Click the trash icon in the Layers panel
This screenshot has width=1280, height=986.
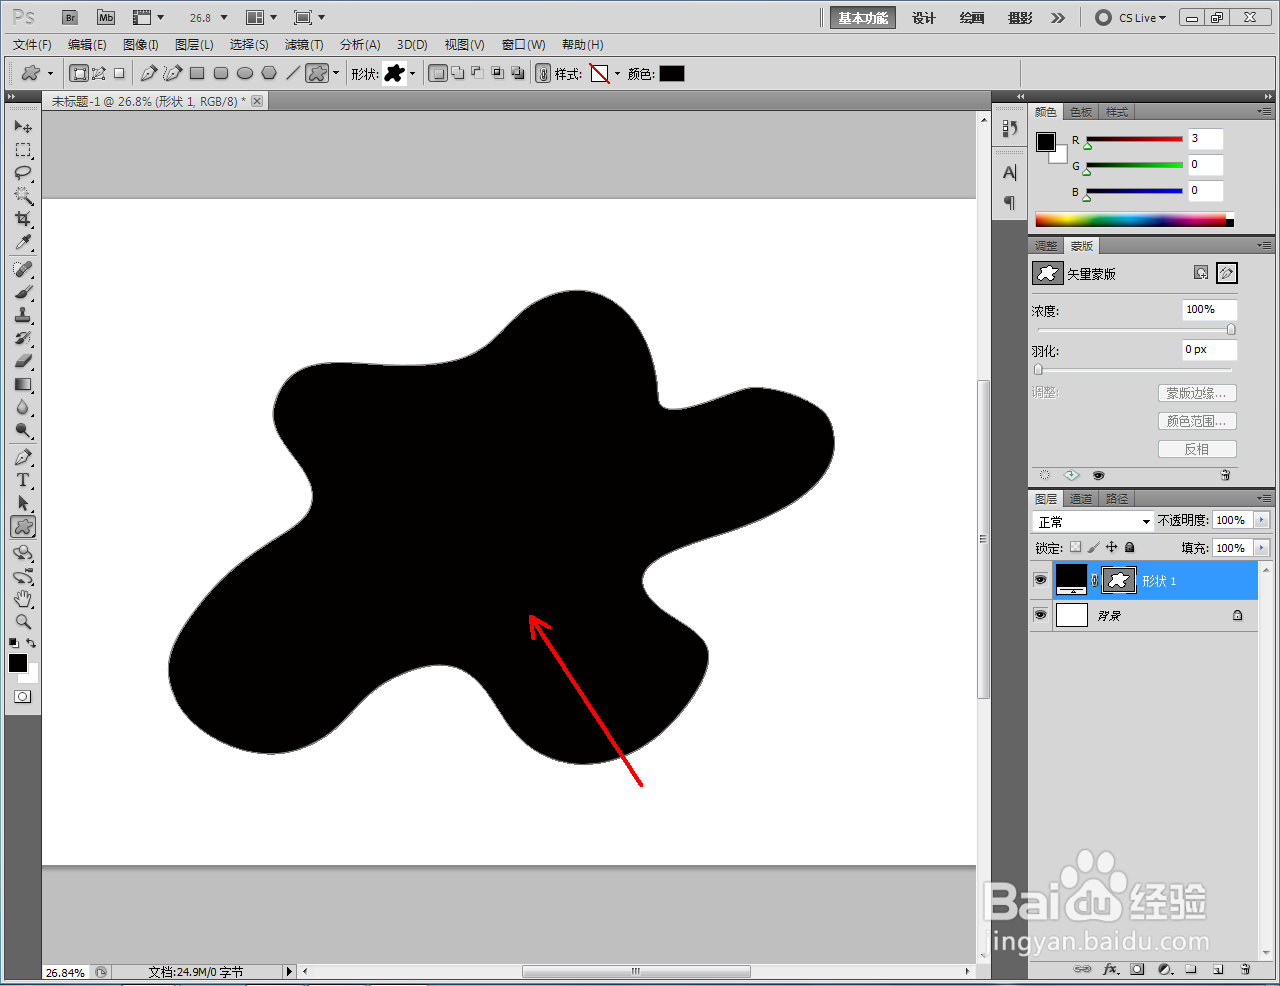(x=1245, y=969)
